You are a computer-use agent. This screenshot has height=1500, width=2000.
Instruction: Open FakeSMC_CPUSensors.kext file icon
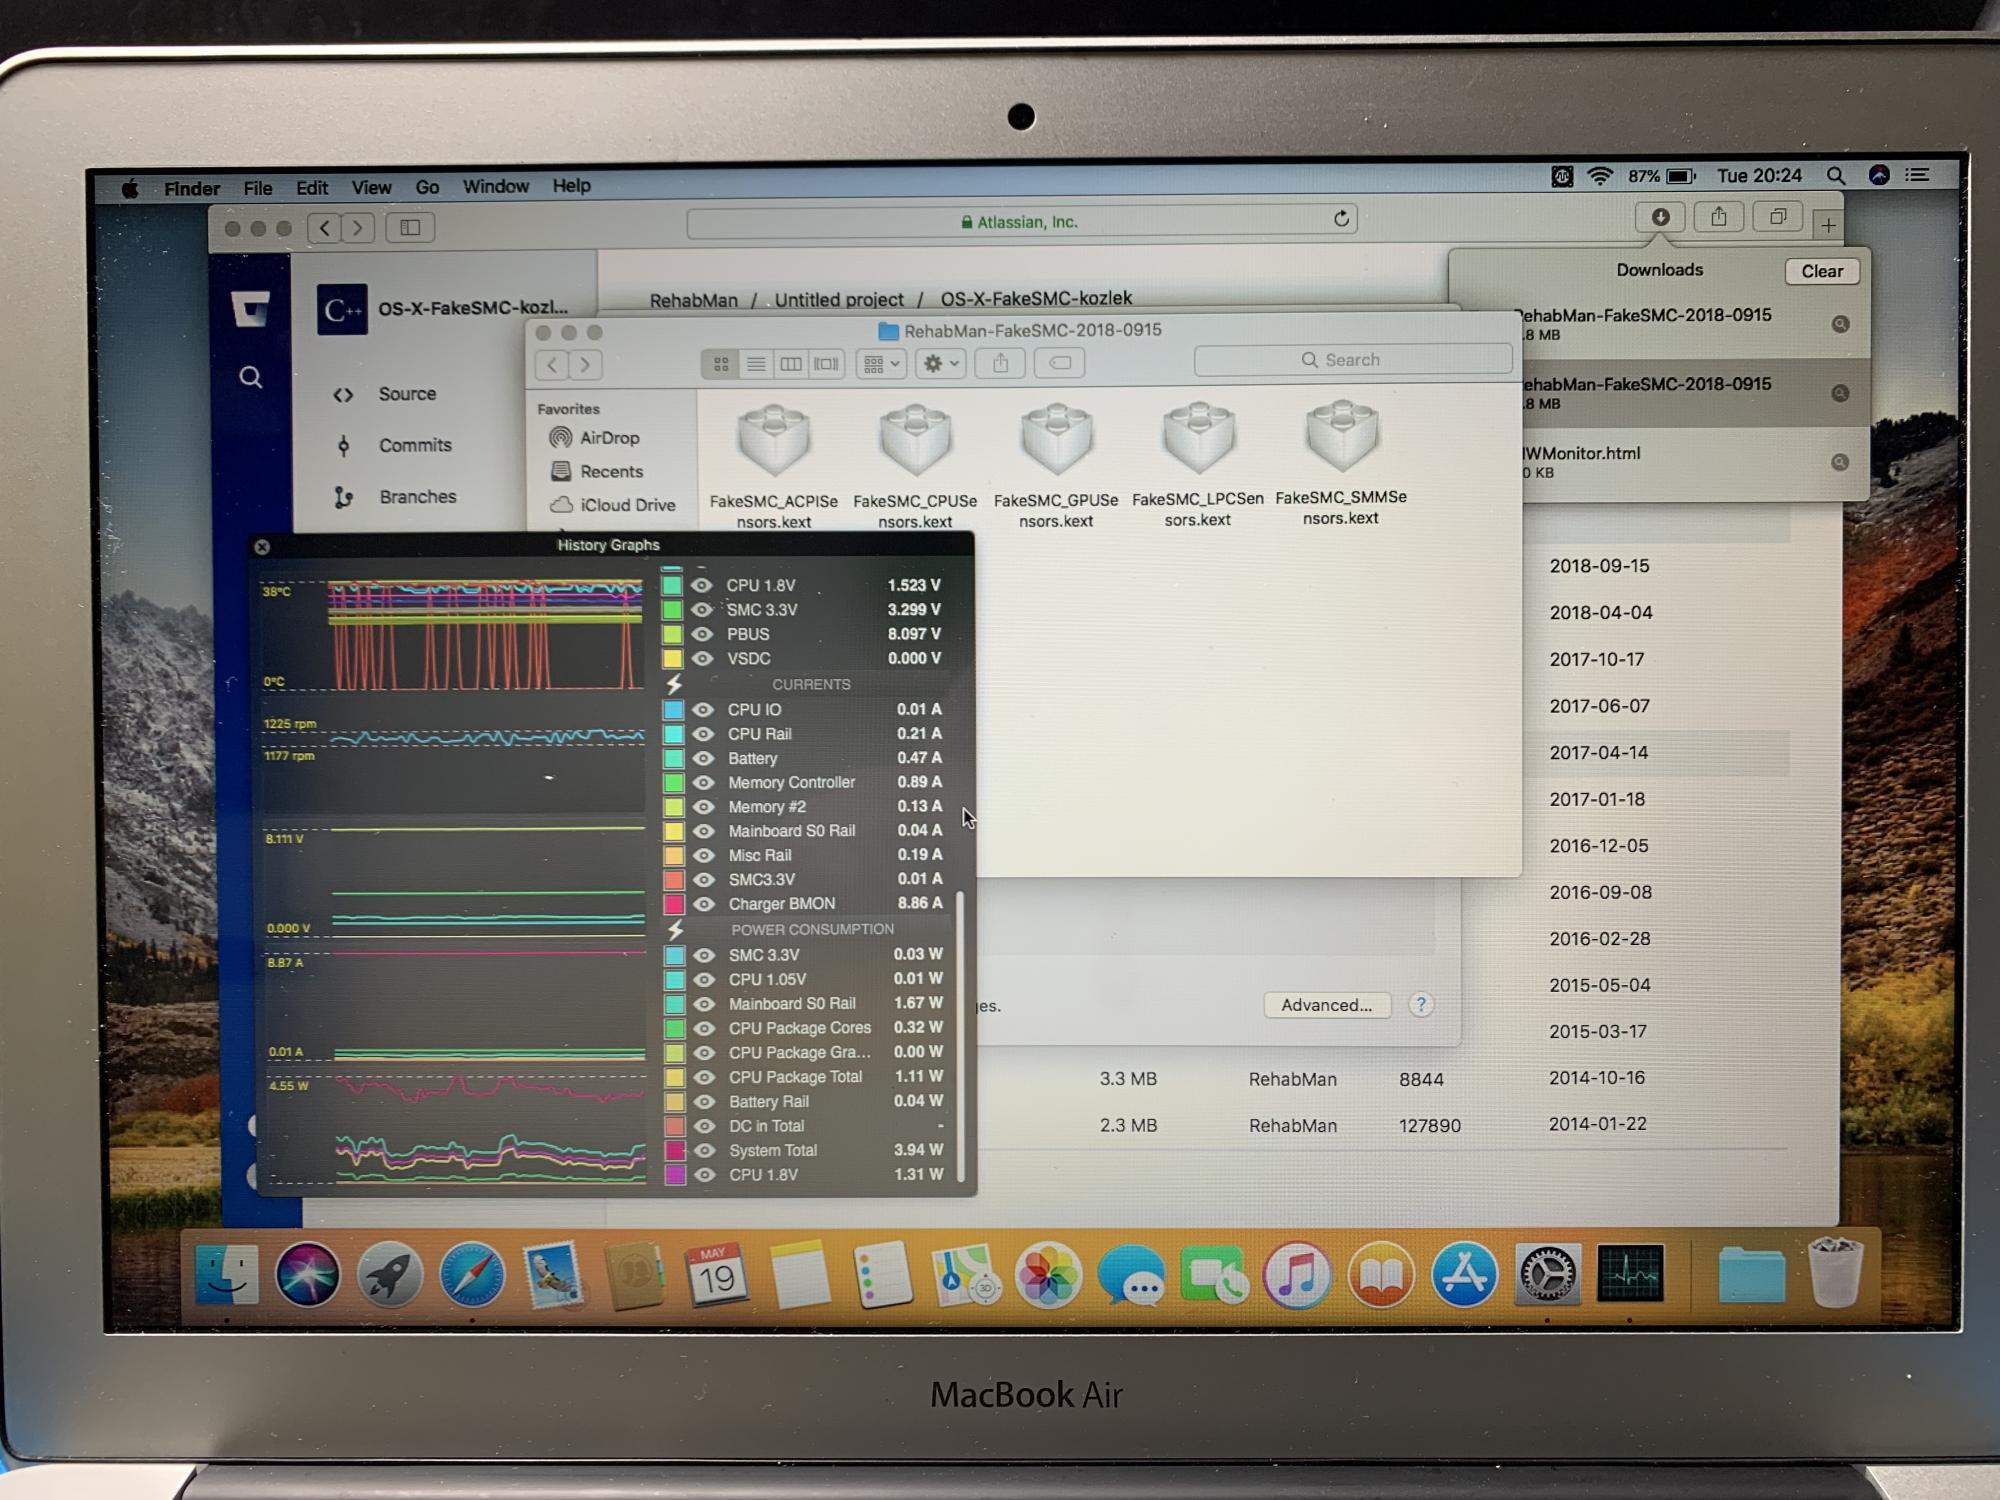click(914, 441)
